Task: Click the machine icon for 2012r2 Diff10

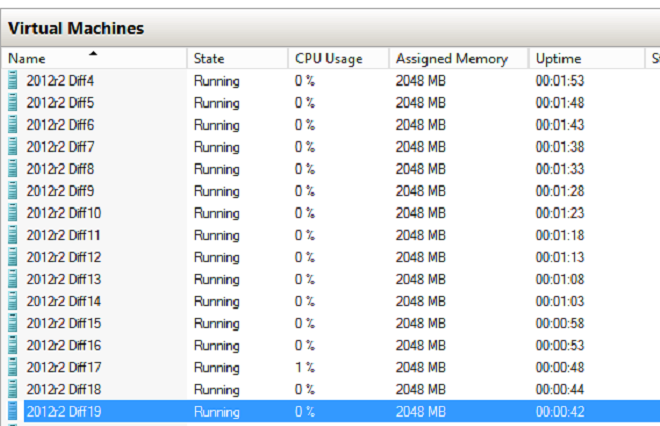Action: pyautogui.click(x=13, y=212)
